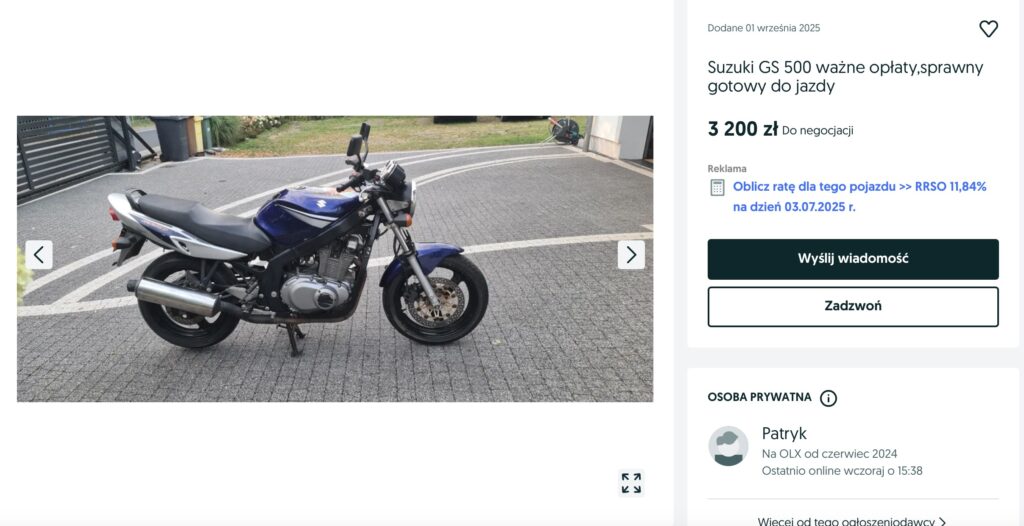The width and height of the screenshot is (1024, 526).
Task: Click the calculator icon in the ad
Action: (717, 187)
